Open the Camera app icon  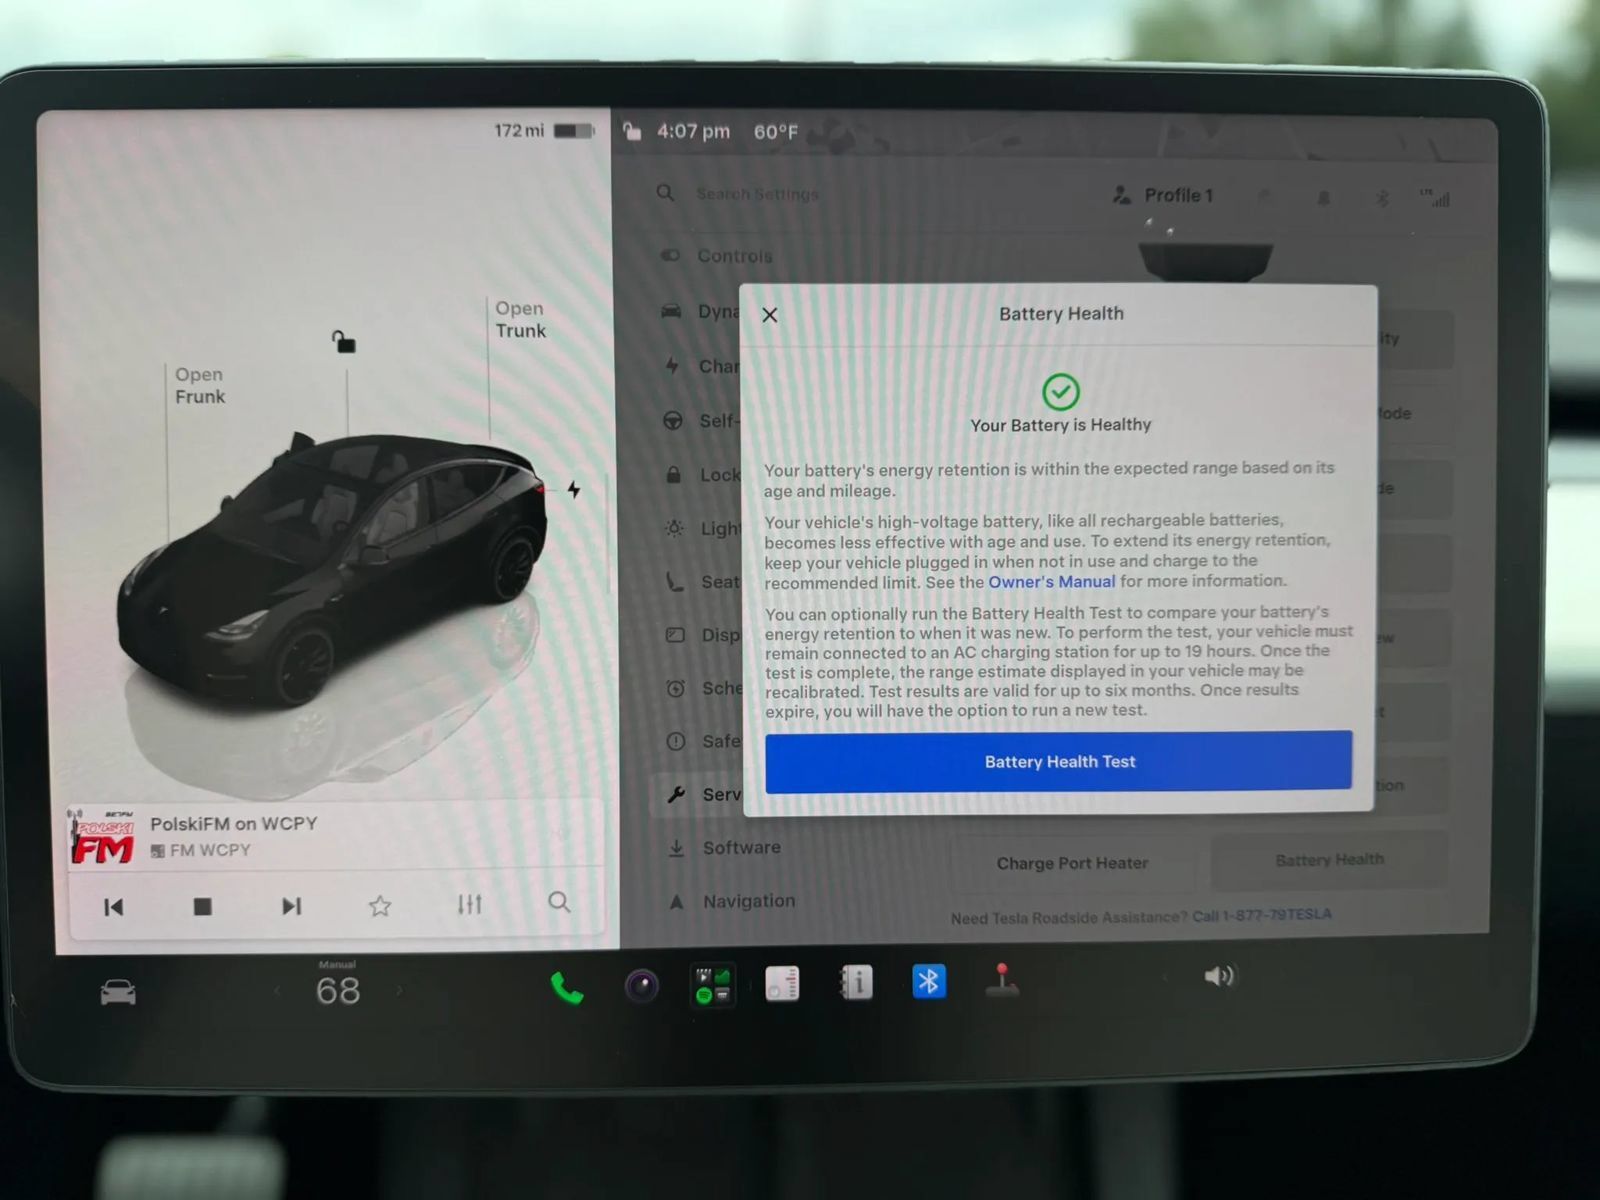pyautogui.click(x=642, y=986)
